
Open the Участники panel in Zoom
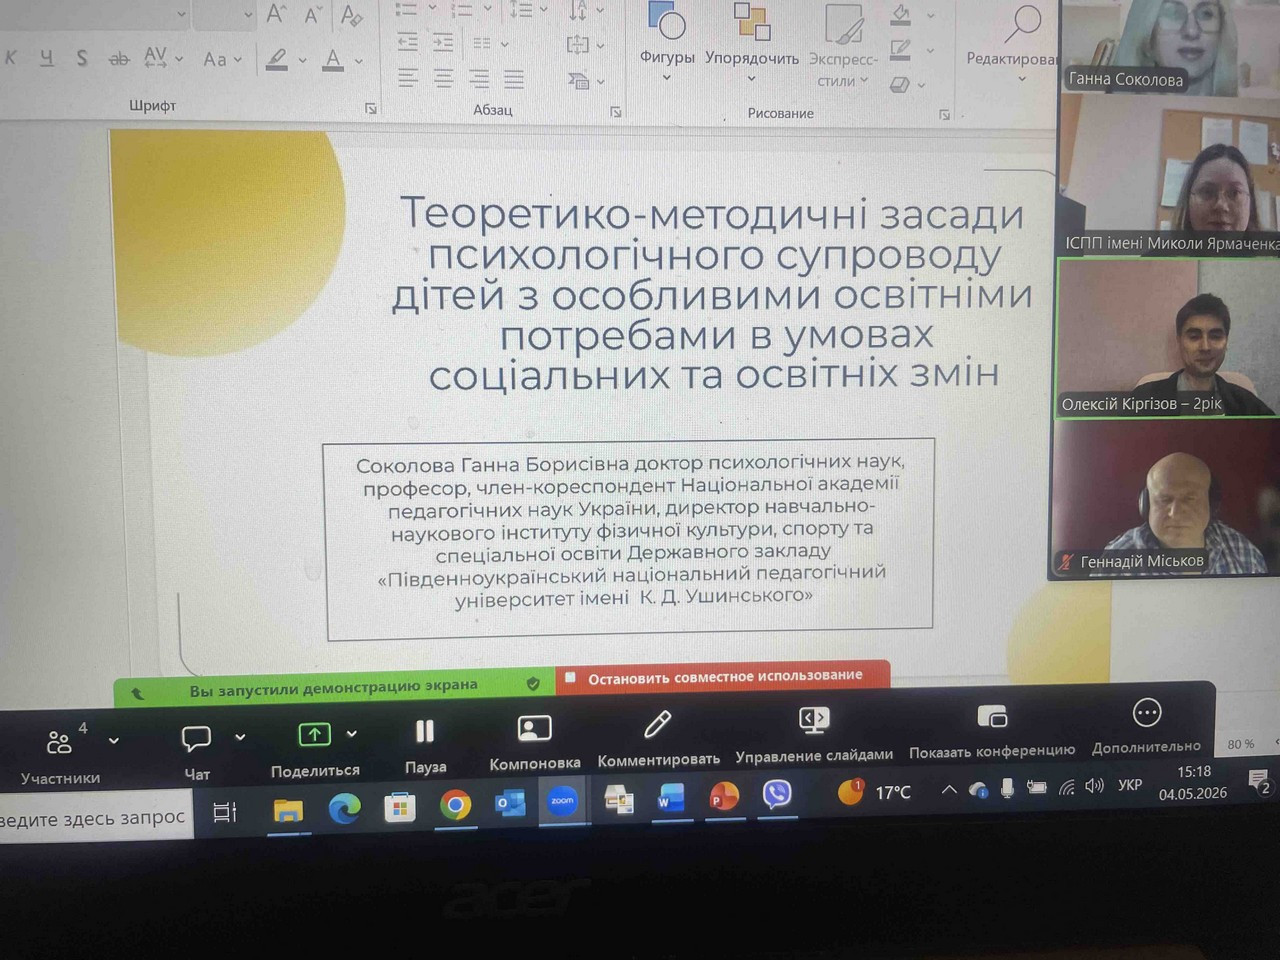60,755
